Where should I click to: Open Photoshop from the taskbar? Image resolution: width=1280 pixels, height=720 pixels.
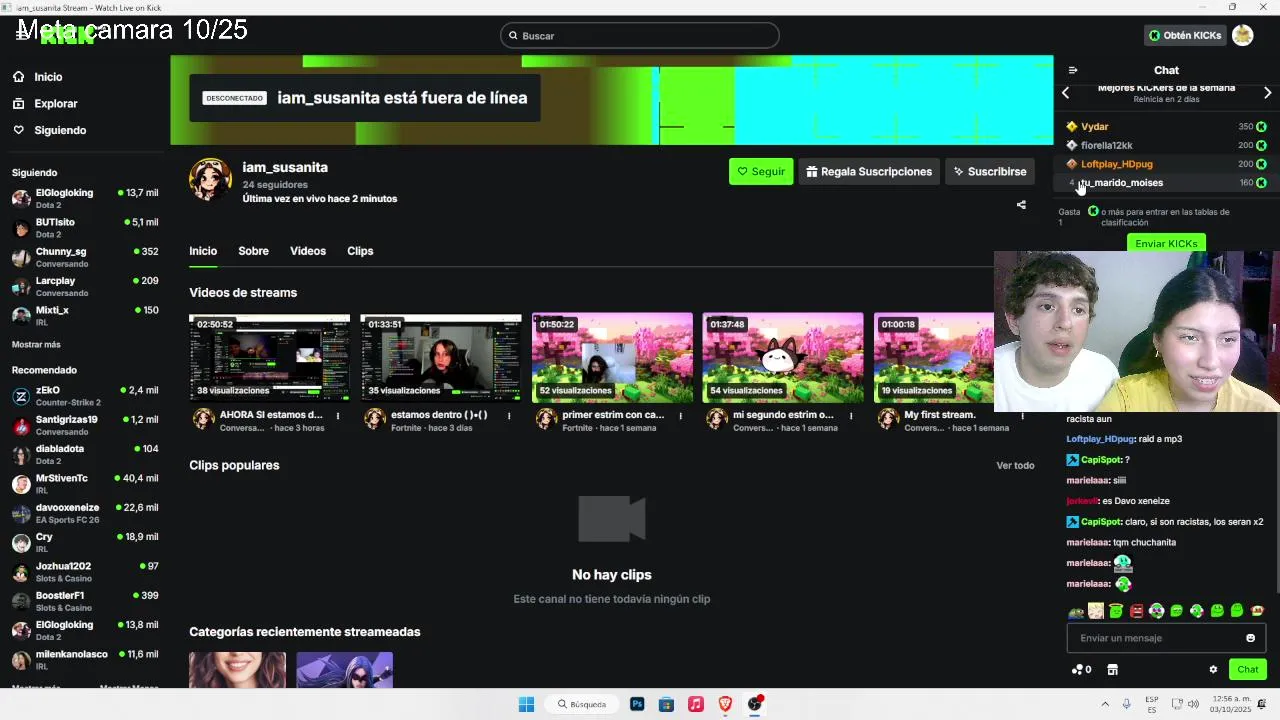pyautogui.click(x=637, y=704)
